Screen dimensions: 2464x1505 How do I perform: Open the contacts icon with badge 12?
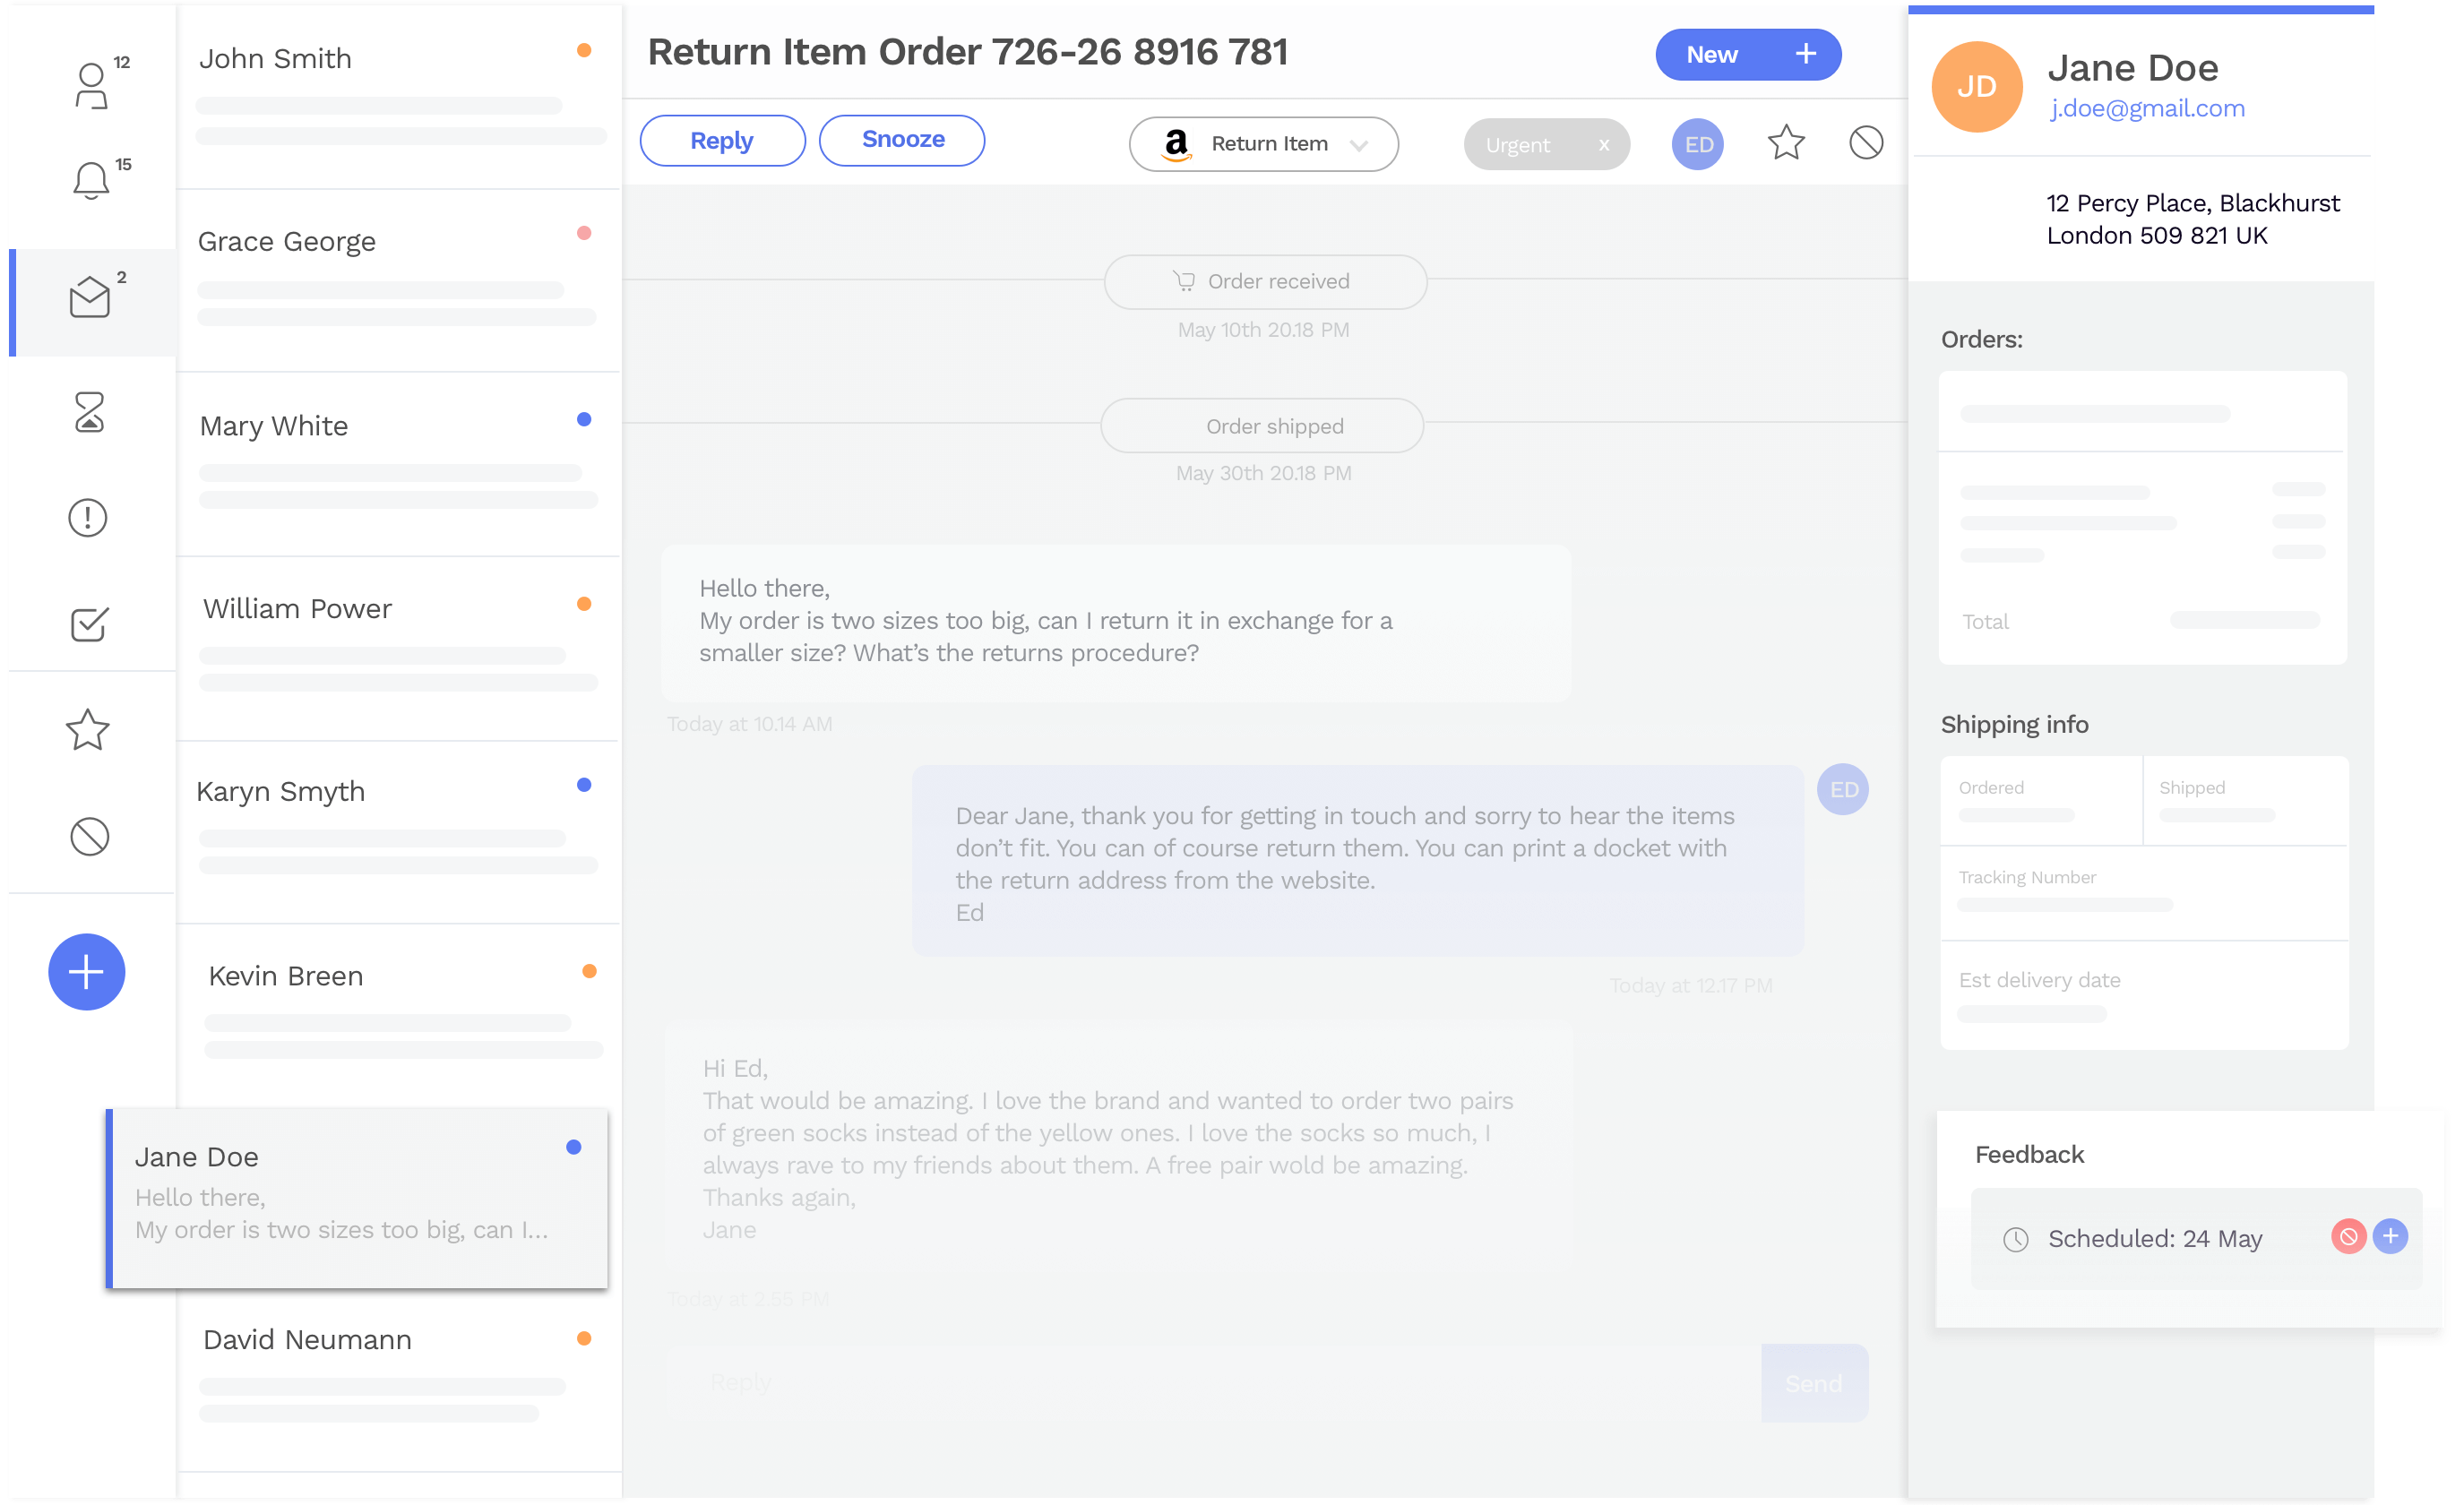[x=91, y=86]
